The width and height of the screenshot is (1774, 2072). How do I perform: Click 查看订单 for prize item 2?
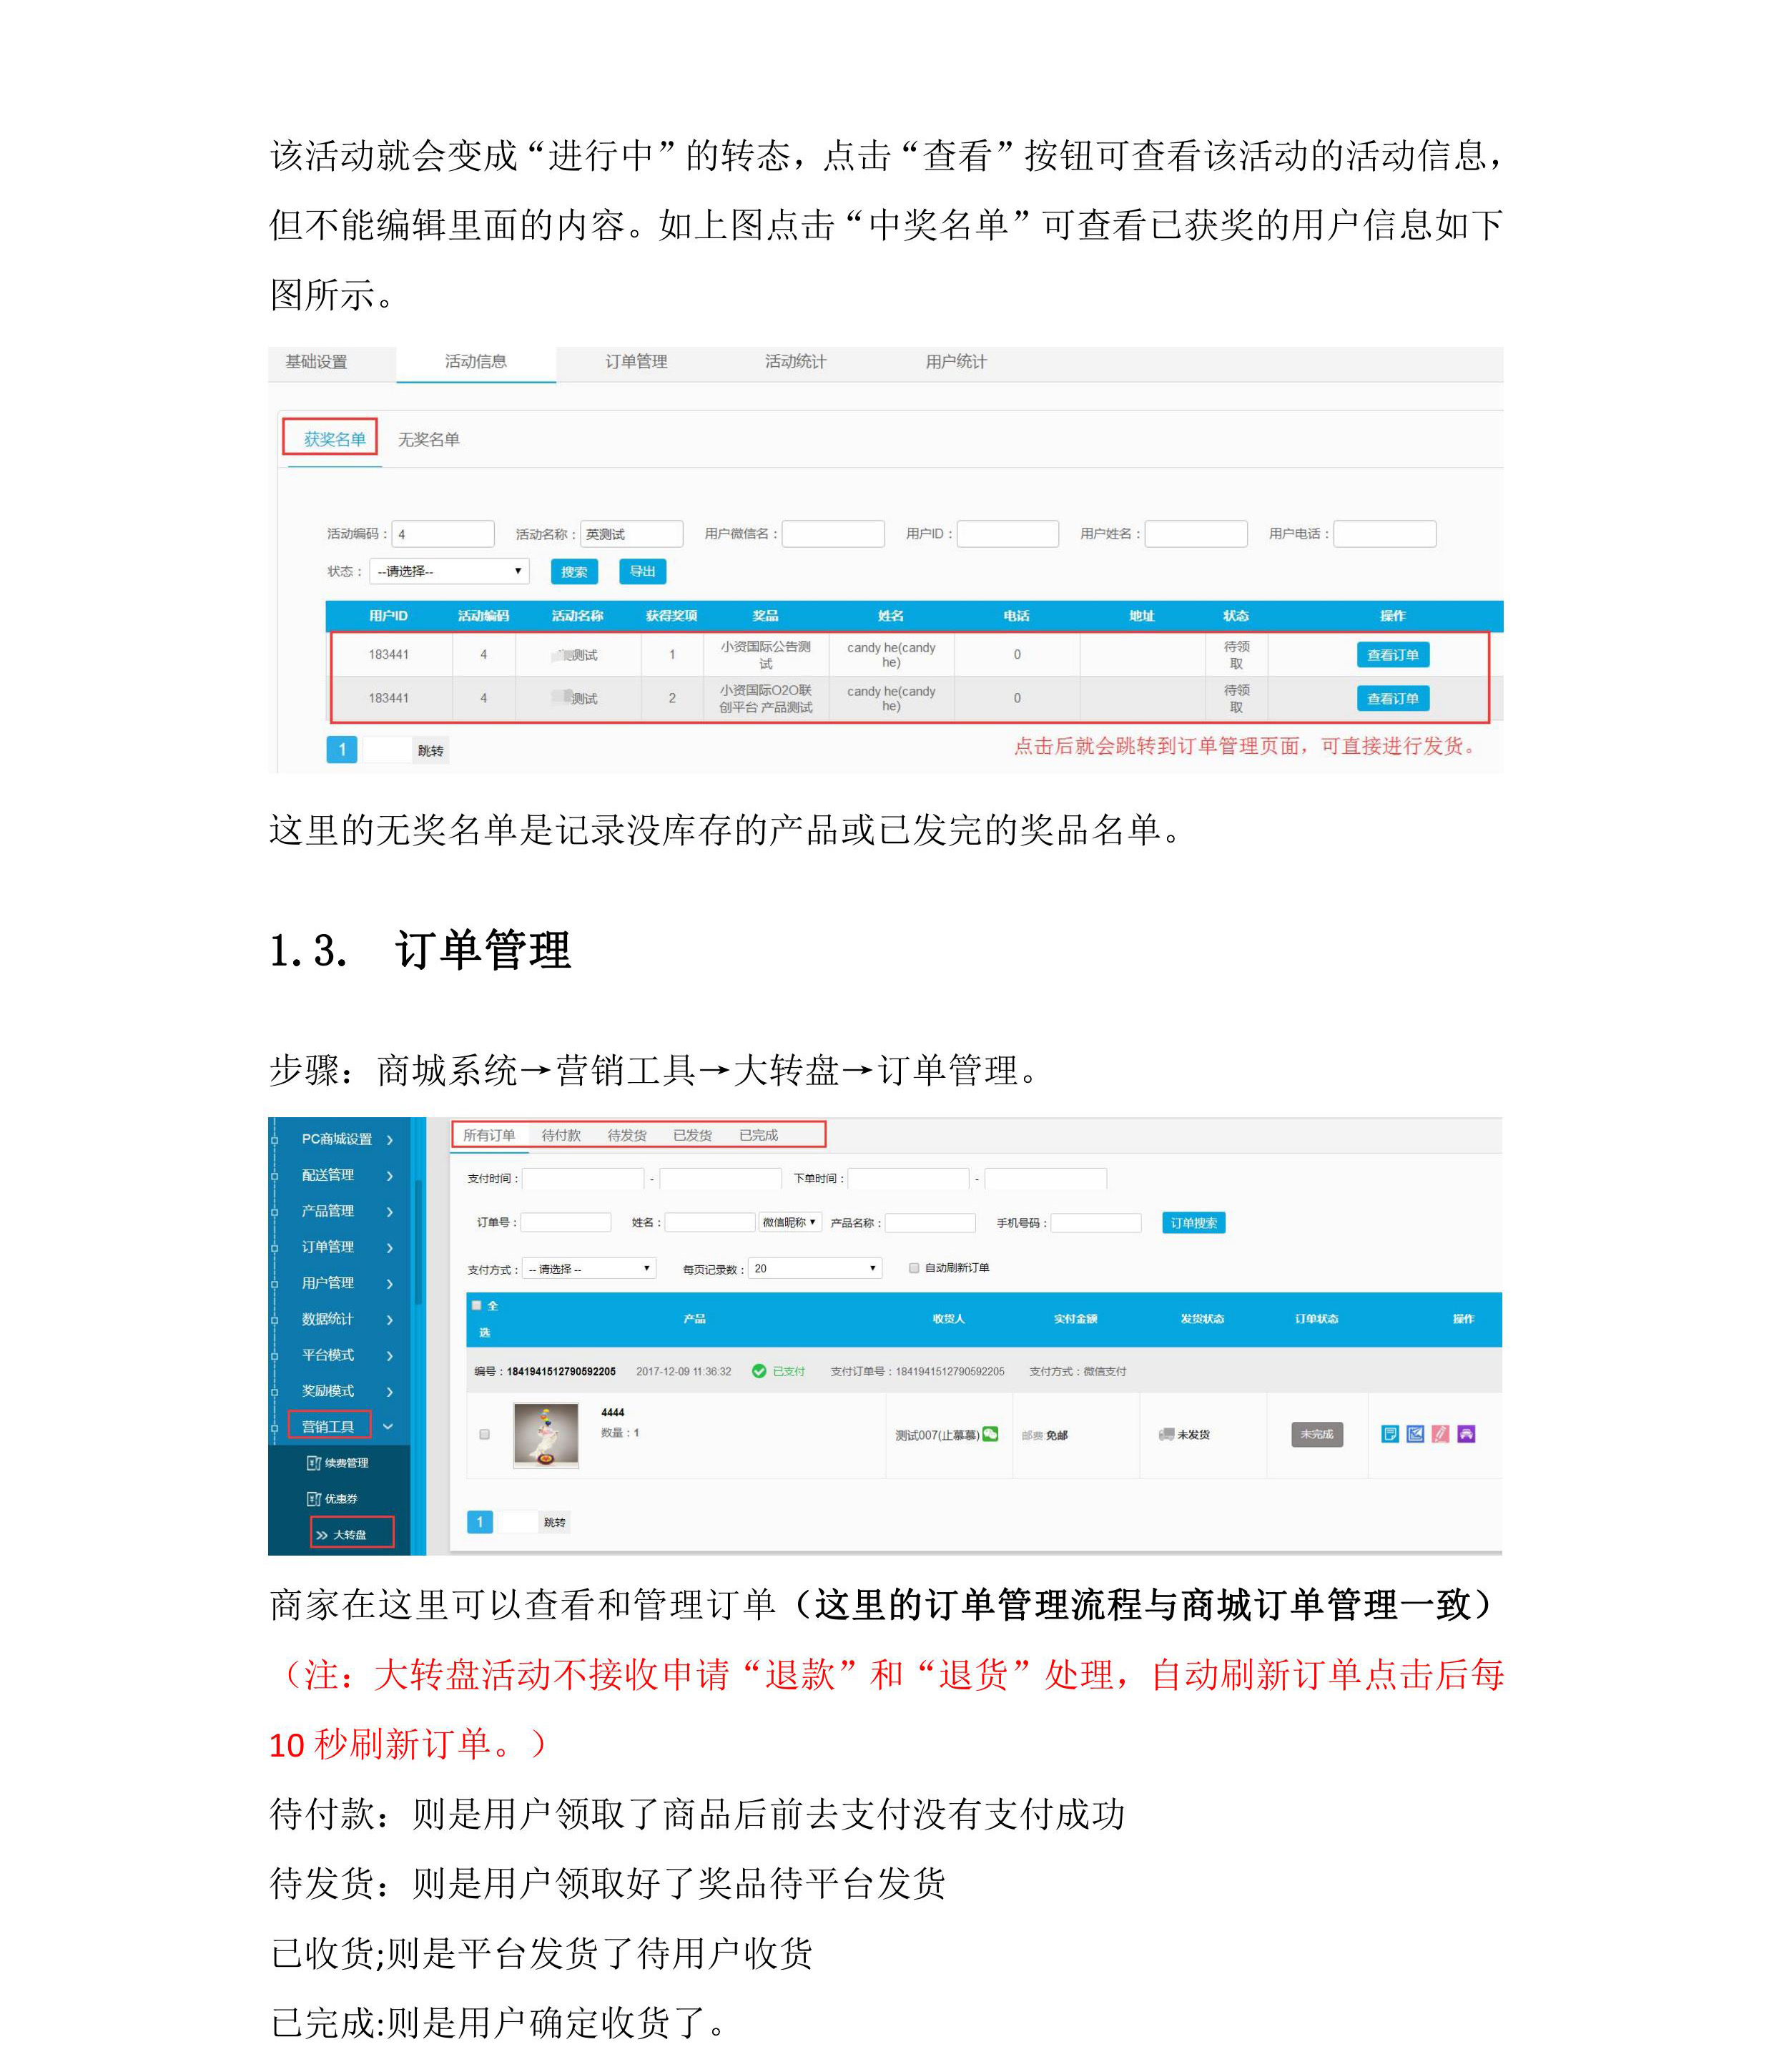(1393, 698)
